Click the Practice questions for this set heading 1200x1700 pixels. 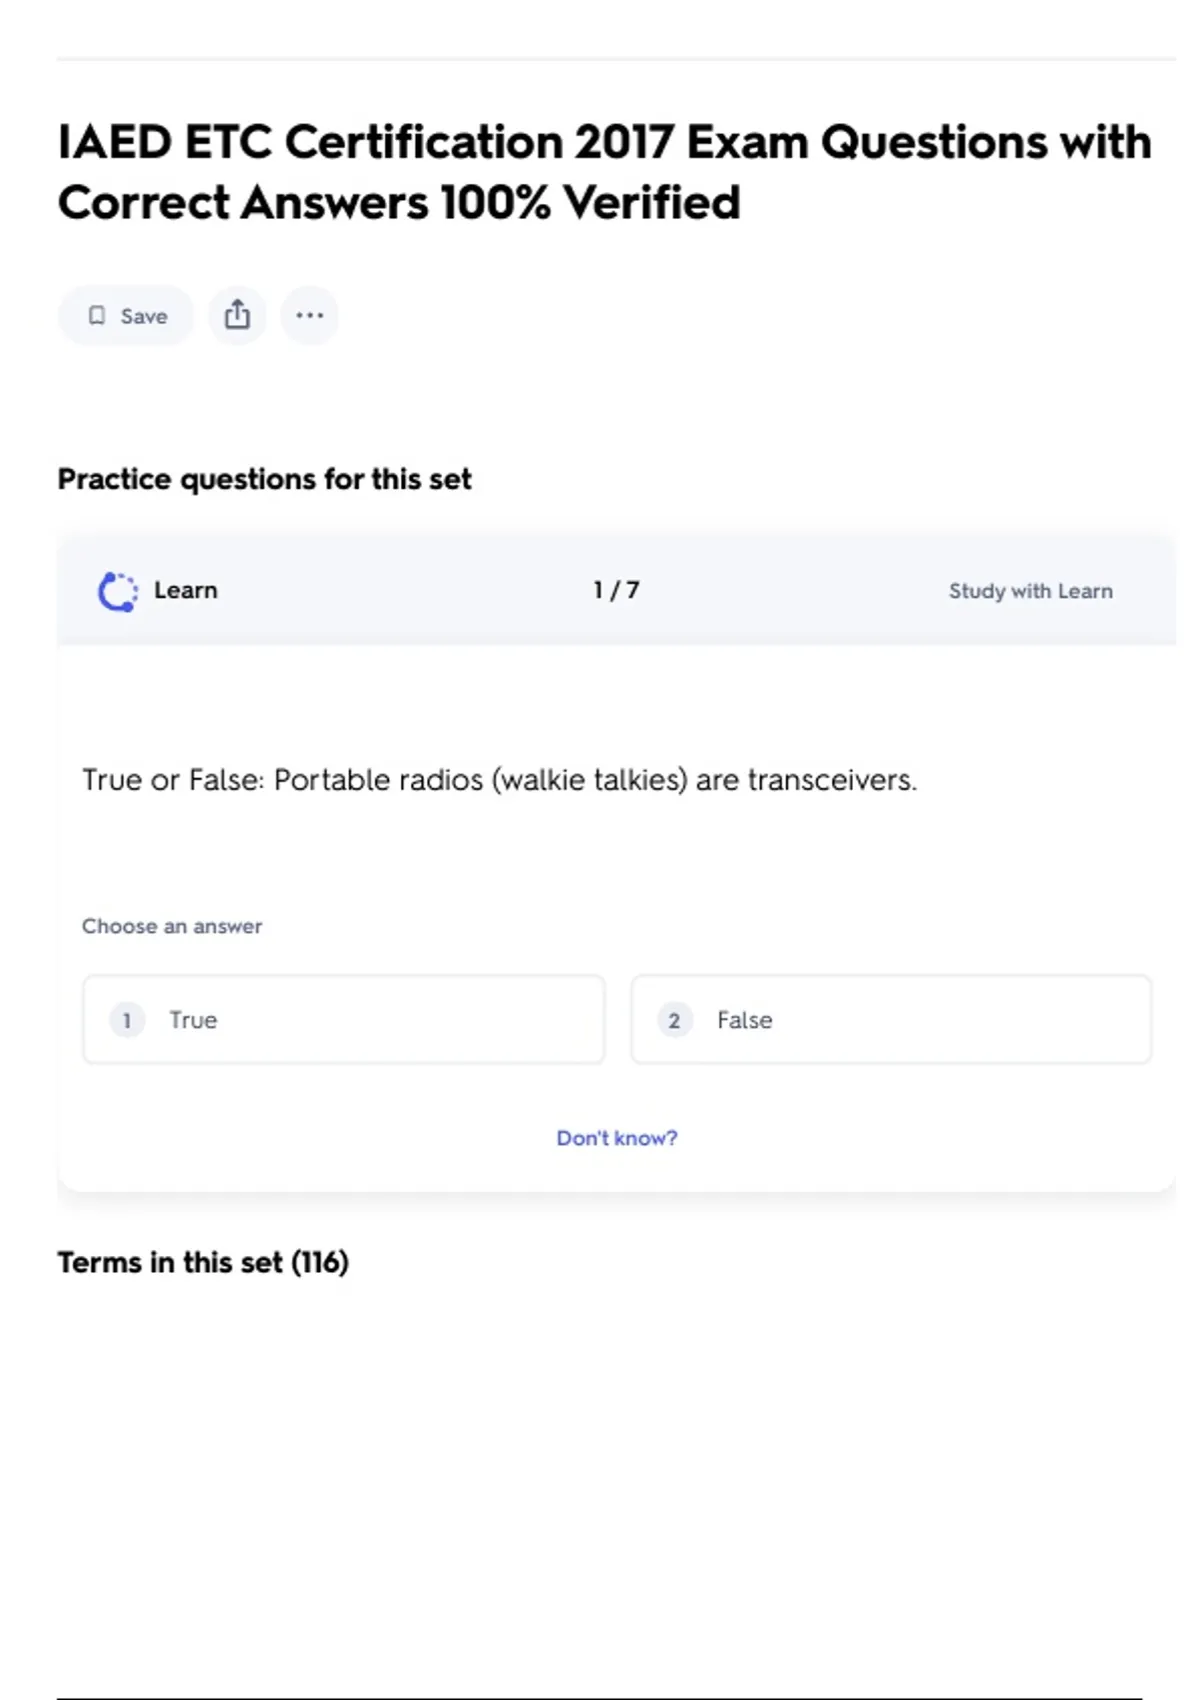[x=264, y=479]
